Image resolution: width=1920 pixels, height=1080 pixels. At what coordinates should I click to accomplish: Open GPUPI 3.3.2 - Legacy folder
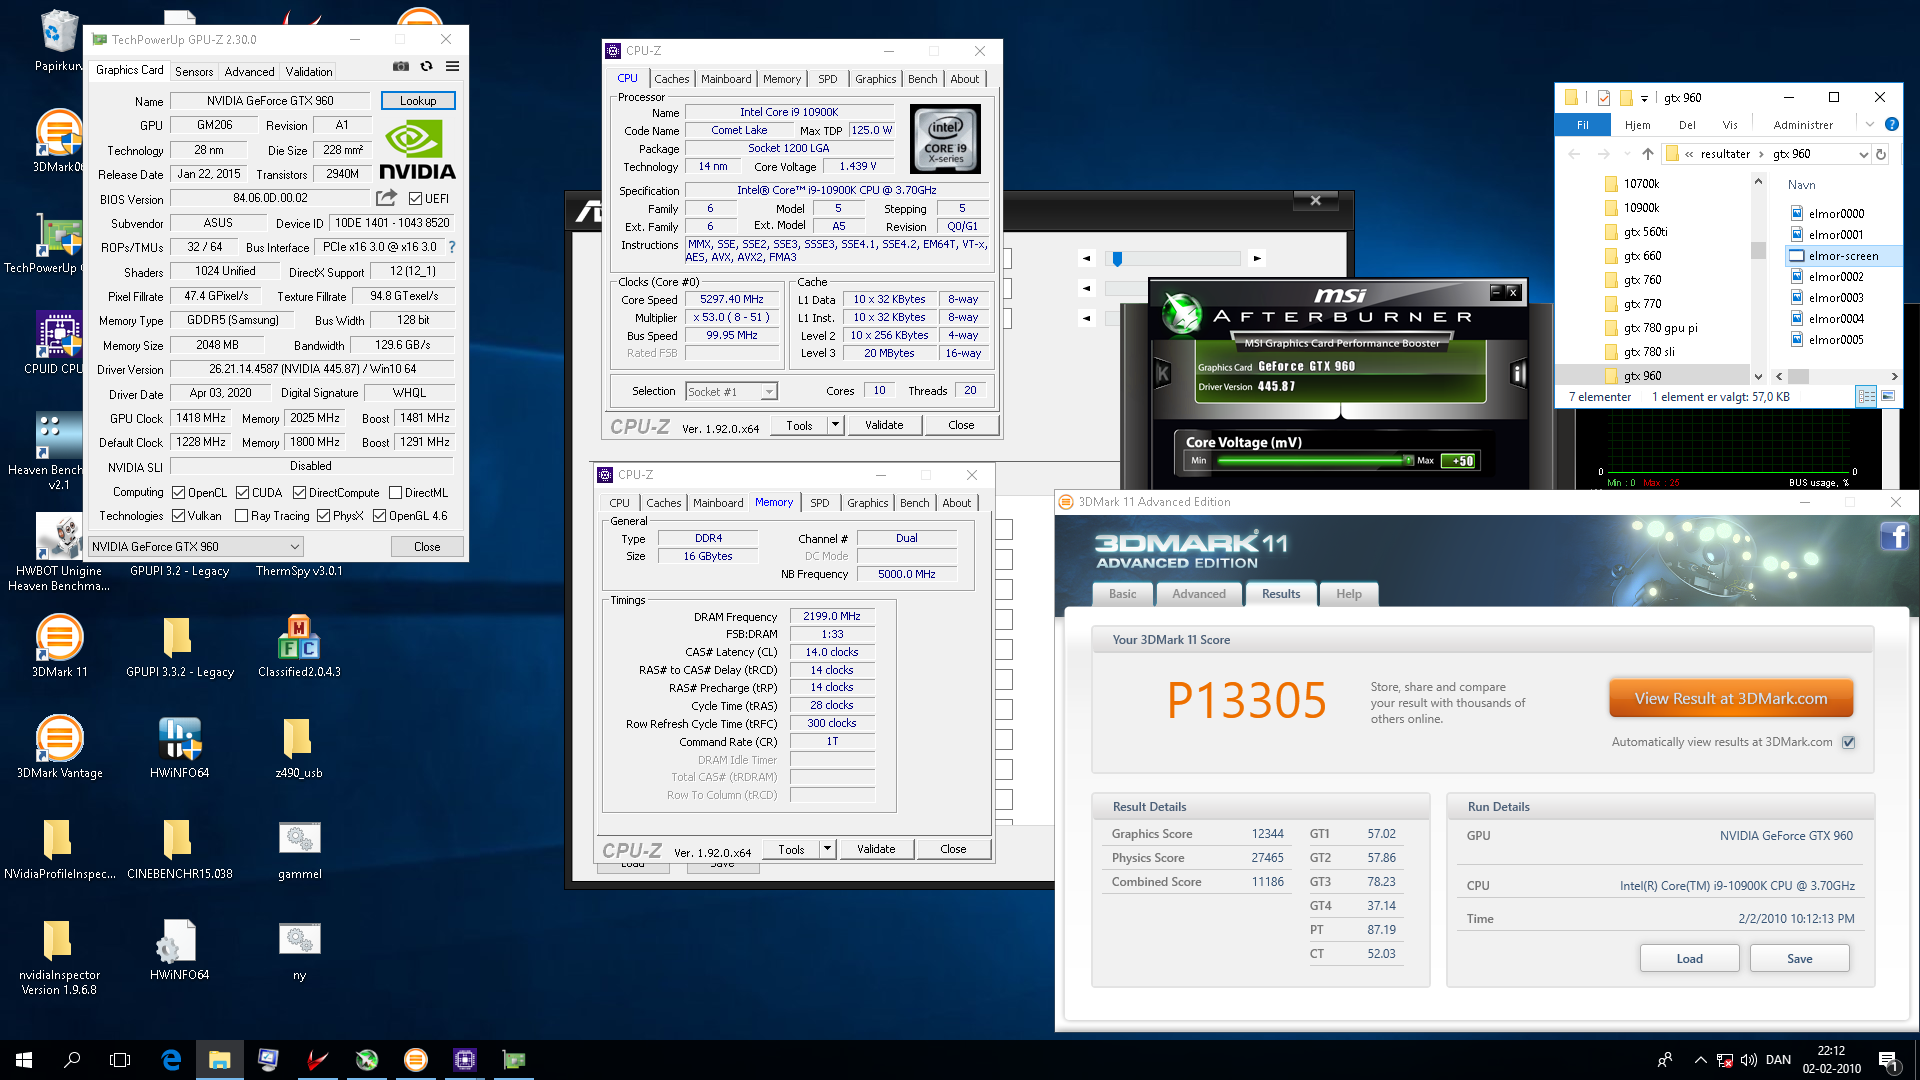[179, 647]
